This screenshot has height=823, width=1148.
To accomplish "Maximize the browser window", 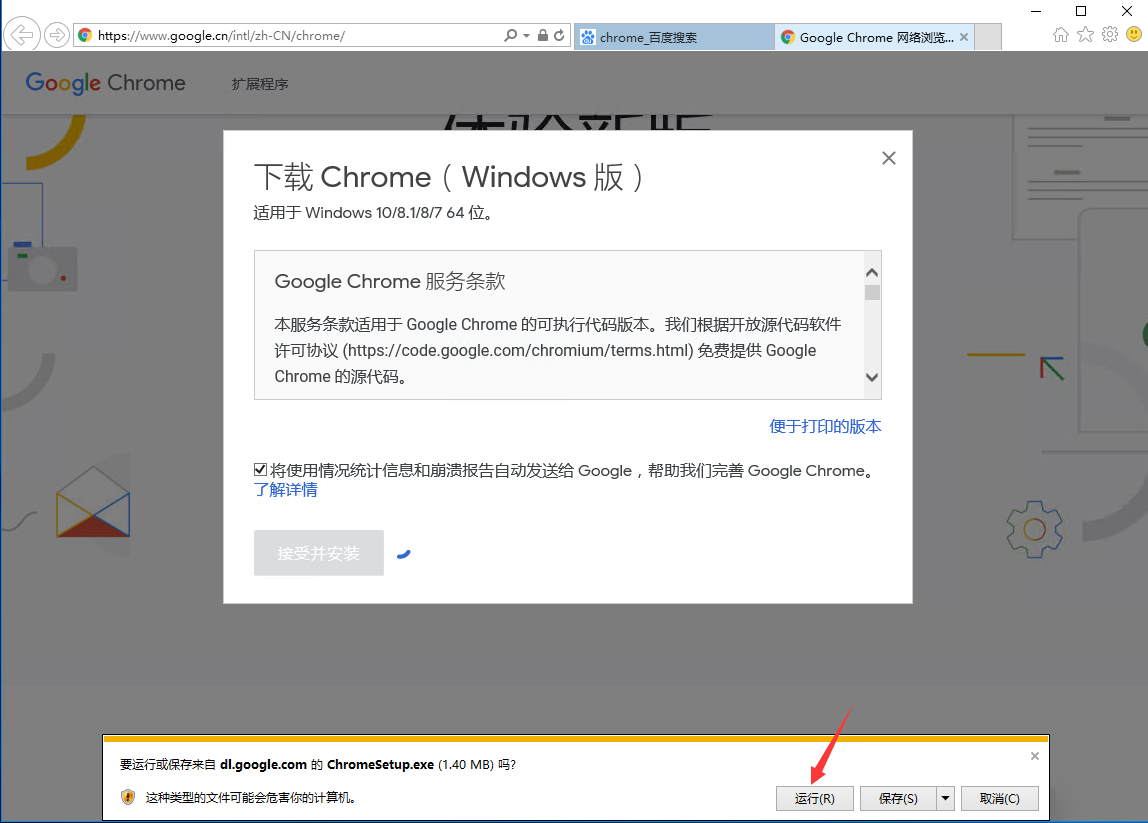I will pyautogui.click(x=1081, y=11).
